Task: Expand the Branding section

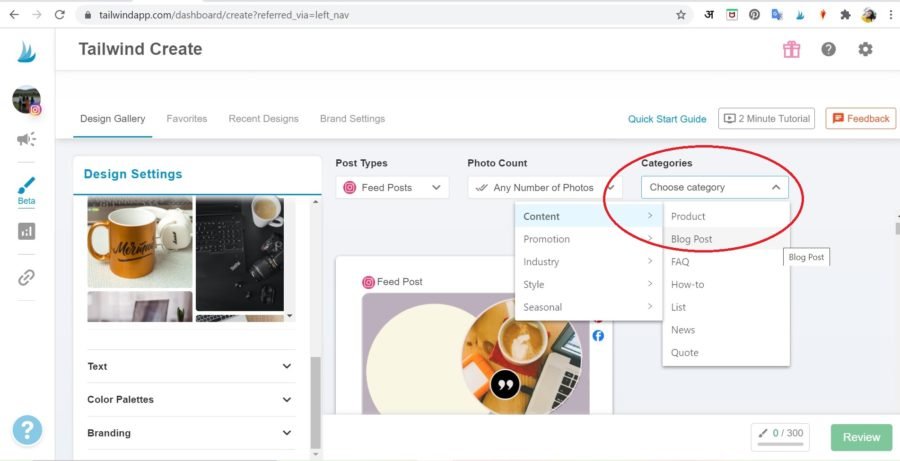Action: coord(190,433)
